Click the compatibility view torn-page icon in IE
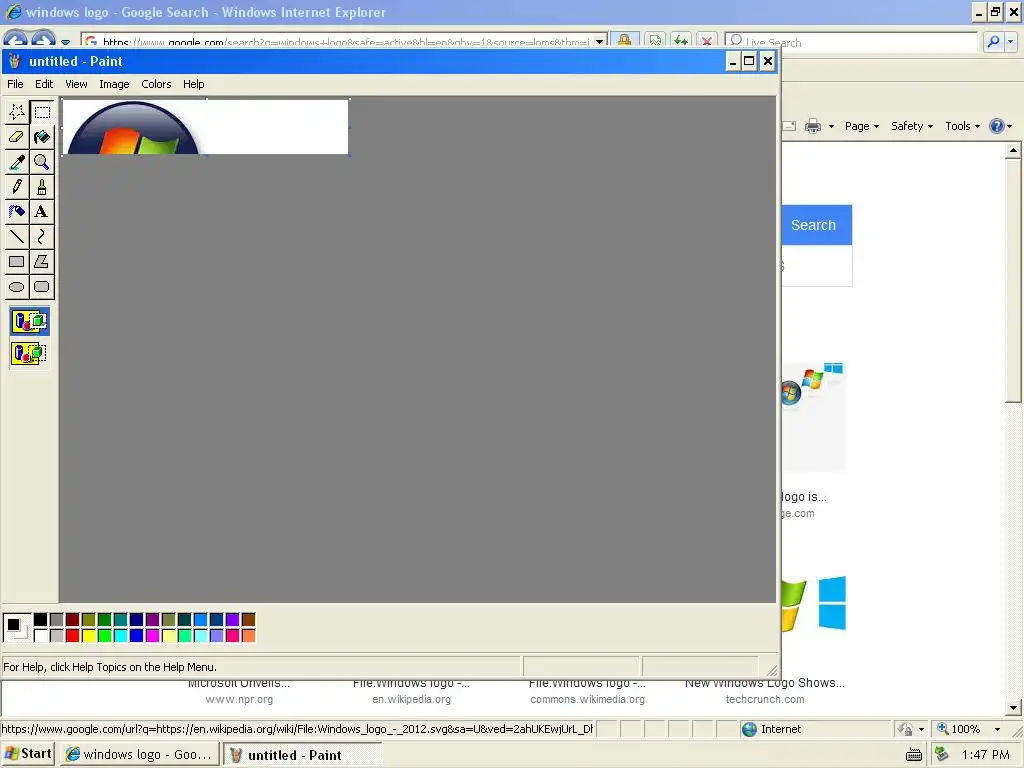This screenshot has width=1024, height=768. (x=655, y=41)
